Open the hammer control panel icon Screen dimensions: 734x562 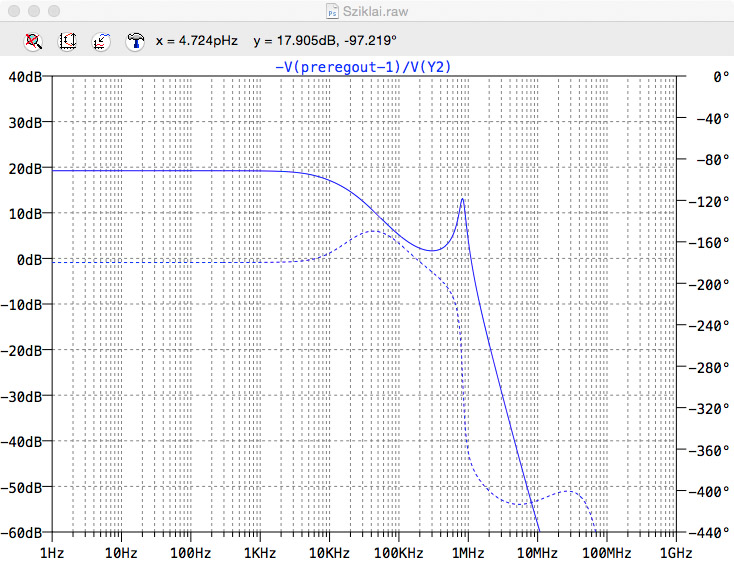135,42
